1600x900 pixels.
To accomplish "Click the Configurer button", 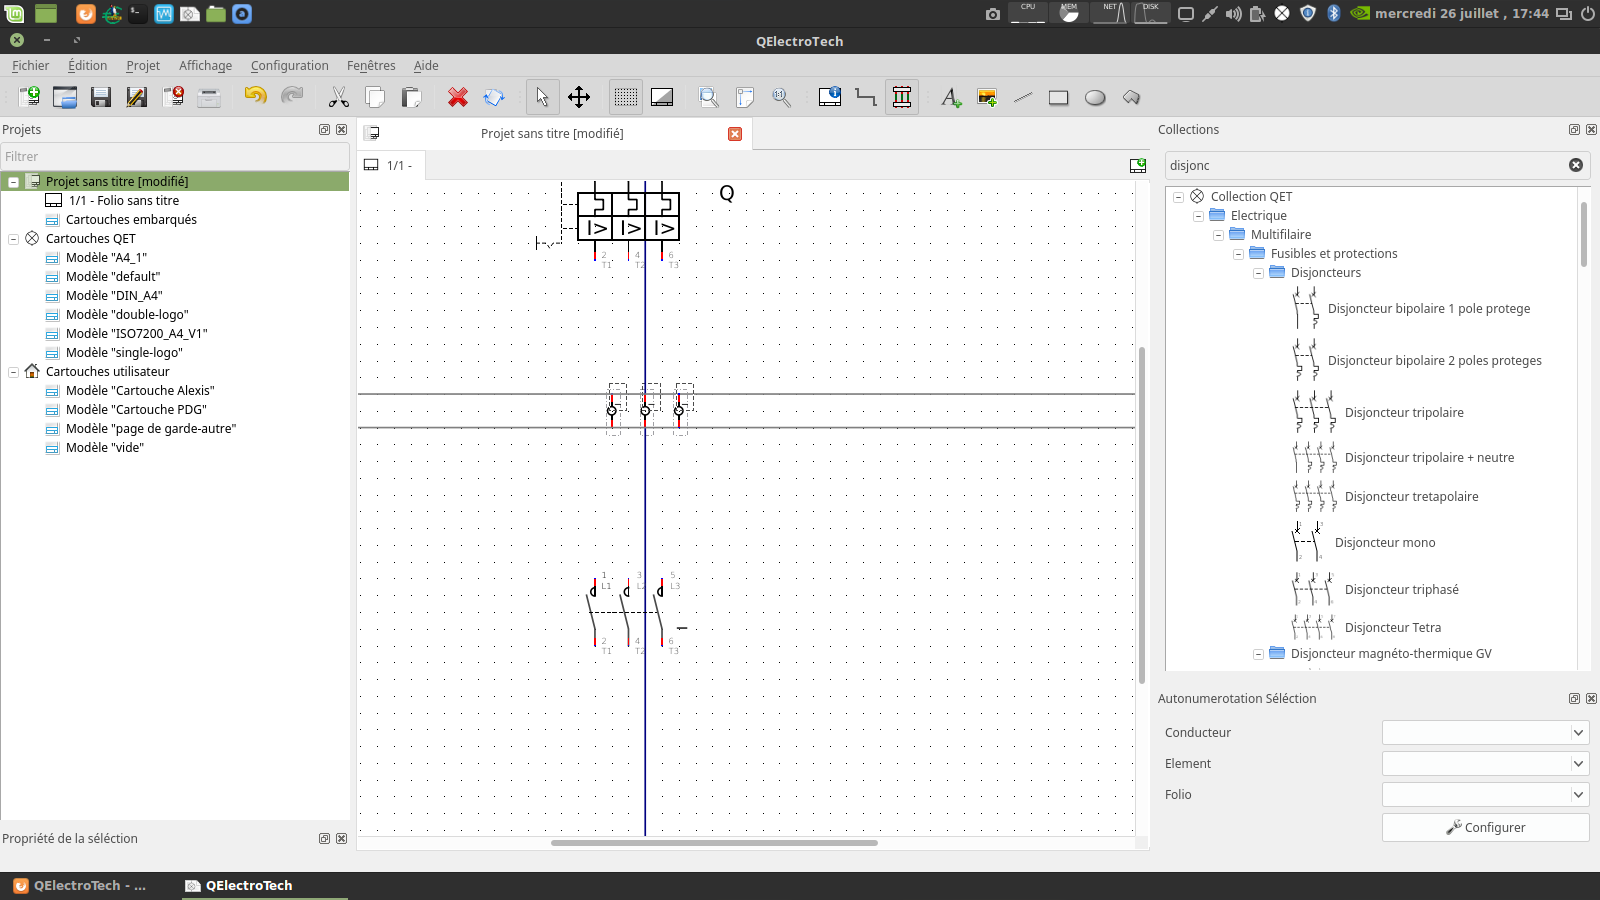I will tap(1485, 828).
